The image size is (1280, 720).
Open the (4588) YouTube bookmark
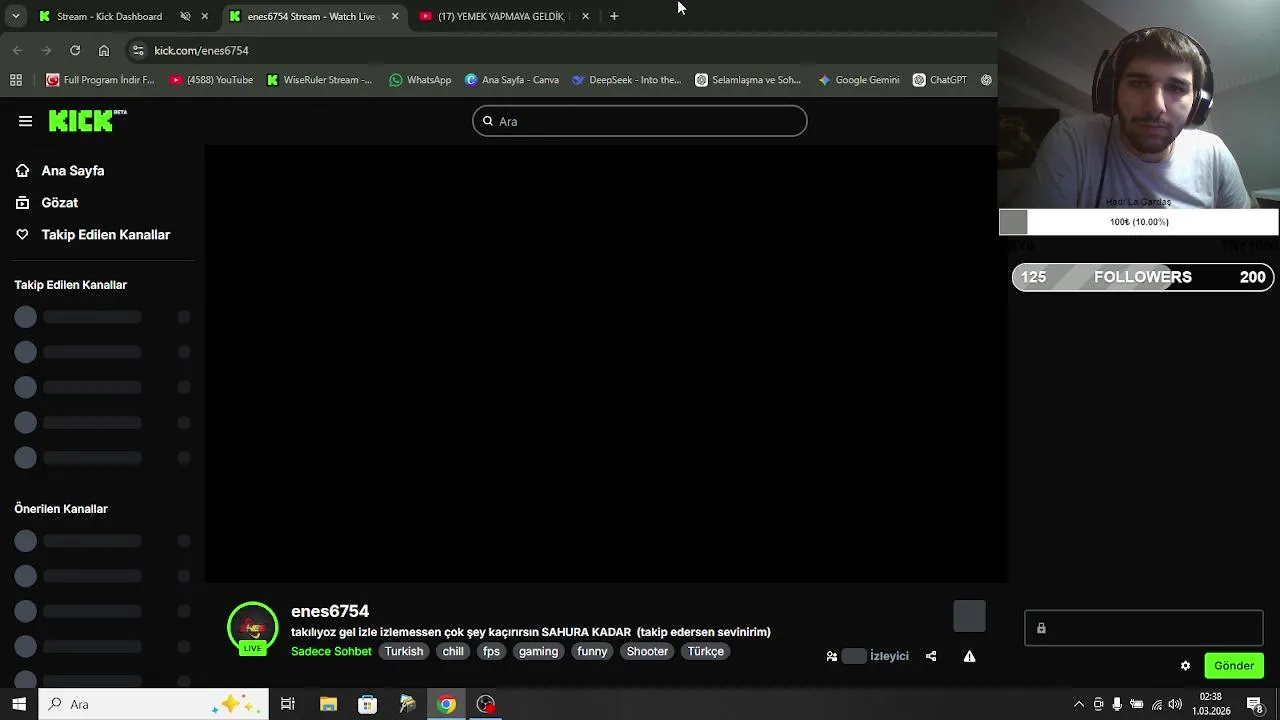click(x=211, y=80)
